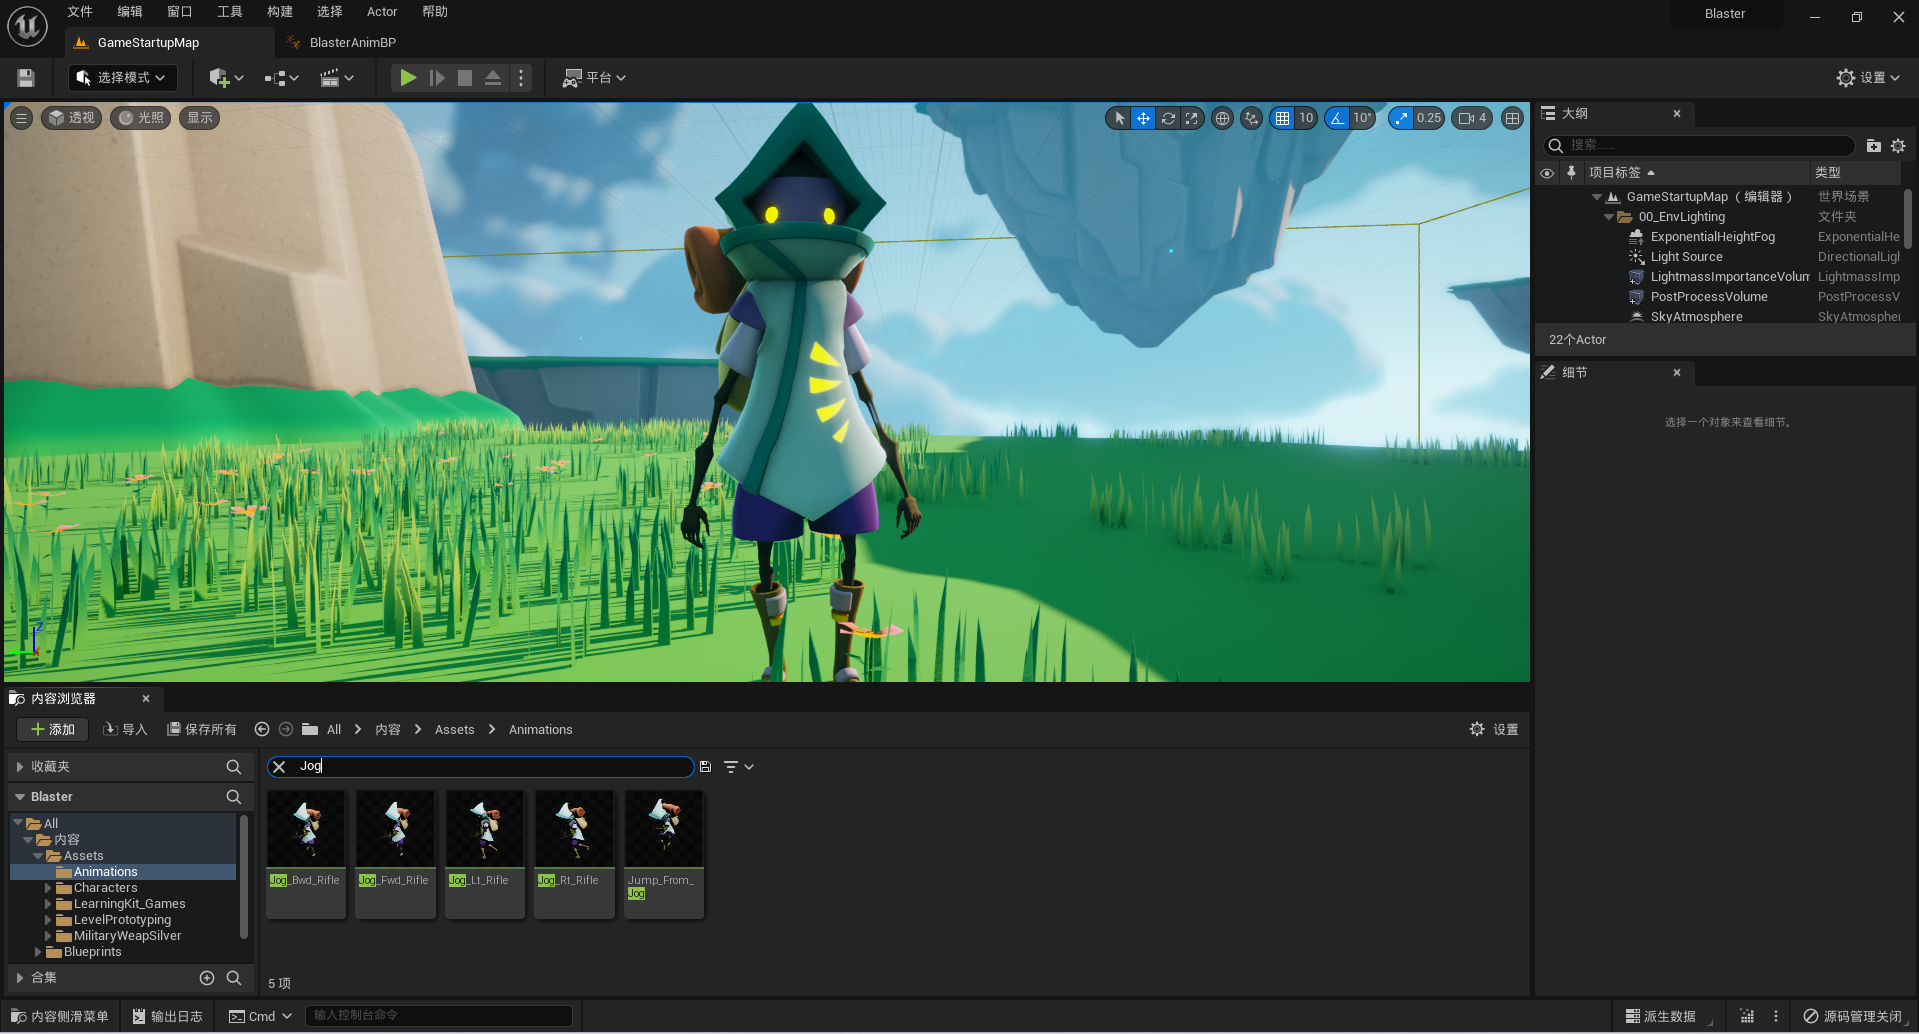The height and width of the screenshot is (1034, 1919).
Task: Open outliner settings gear
Action: point(1898,146)
